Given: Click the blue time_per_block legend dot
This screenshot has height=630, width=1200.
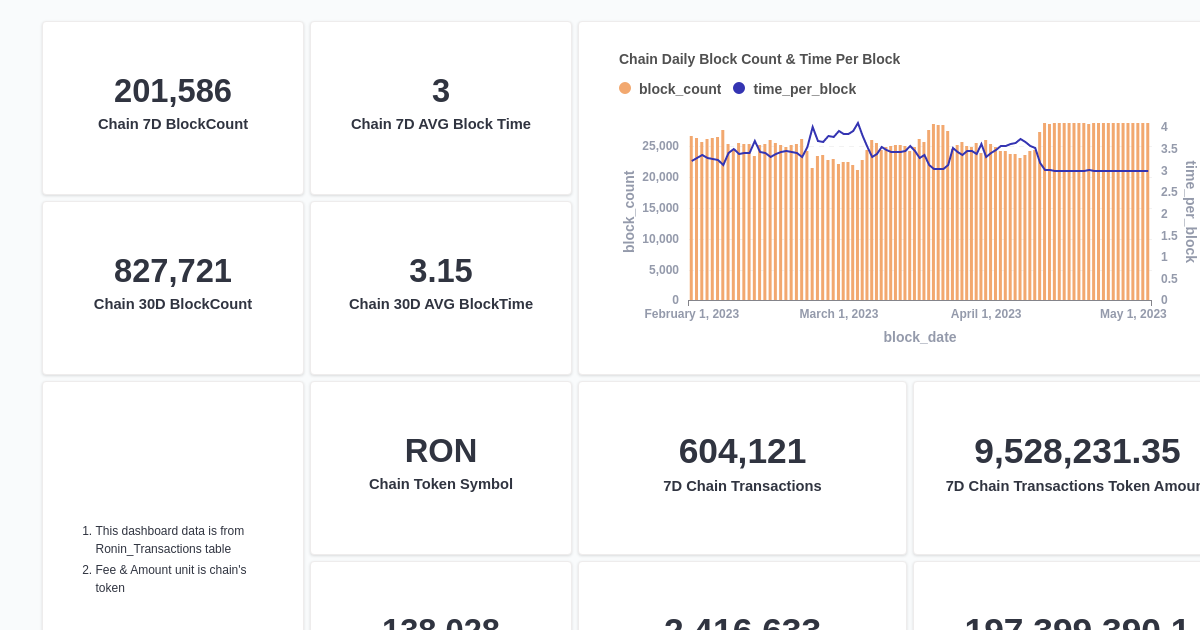Looking at the screenshot, I should 739,88.
